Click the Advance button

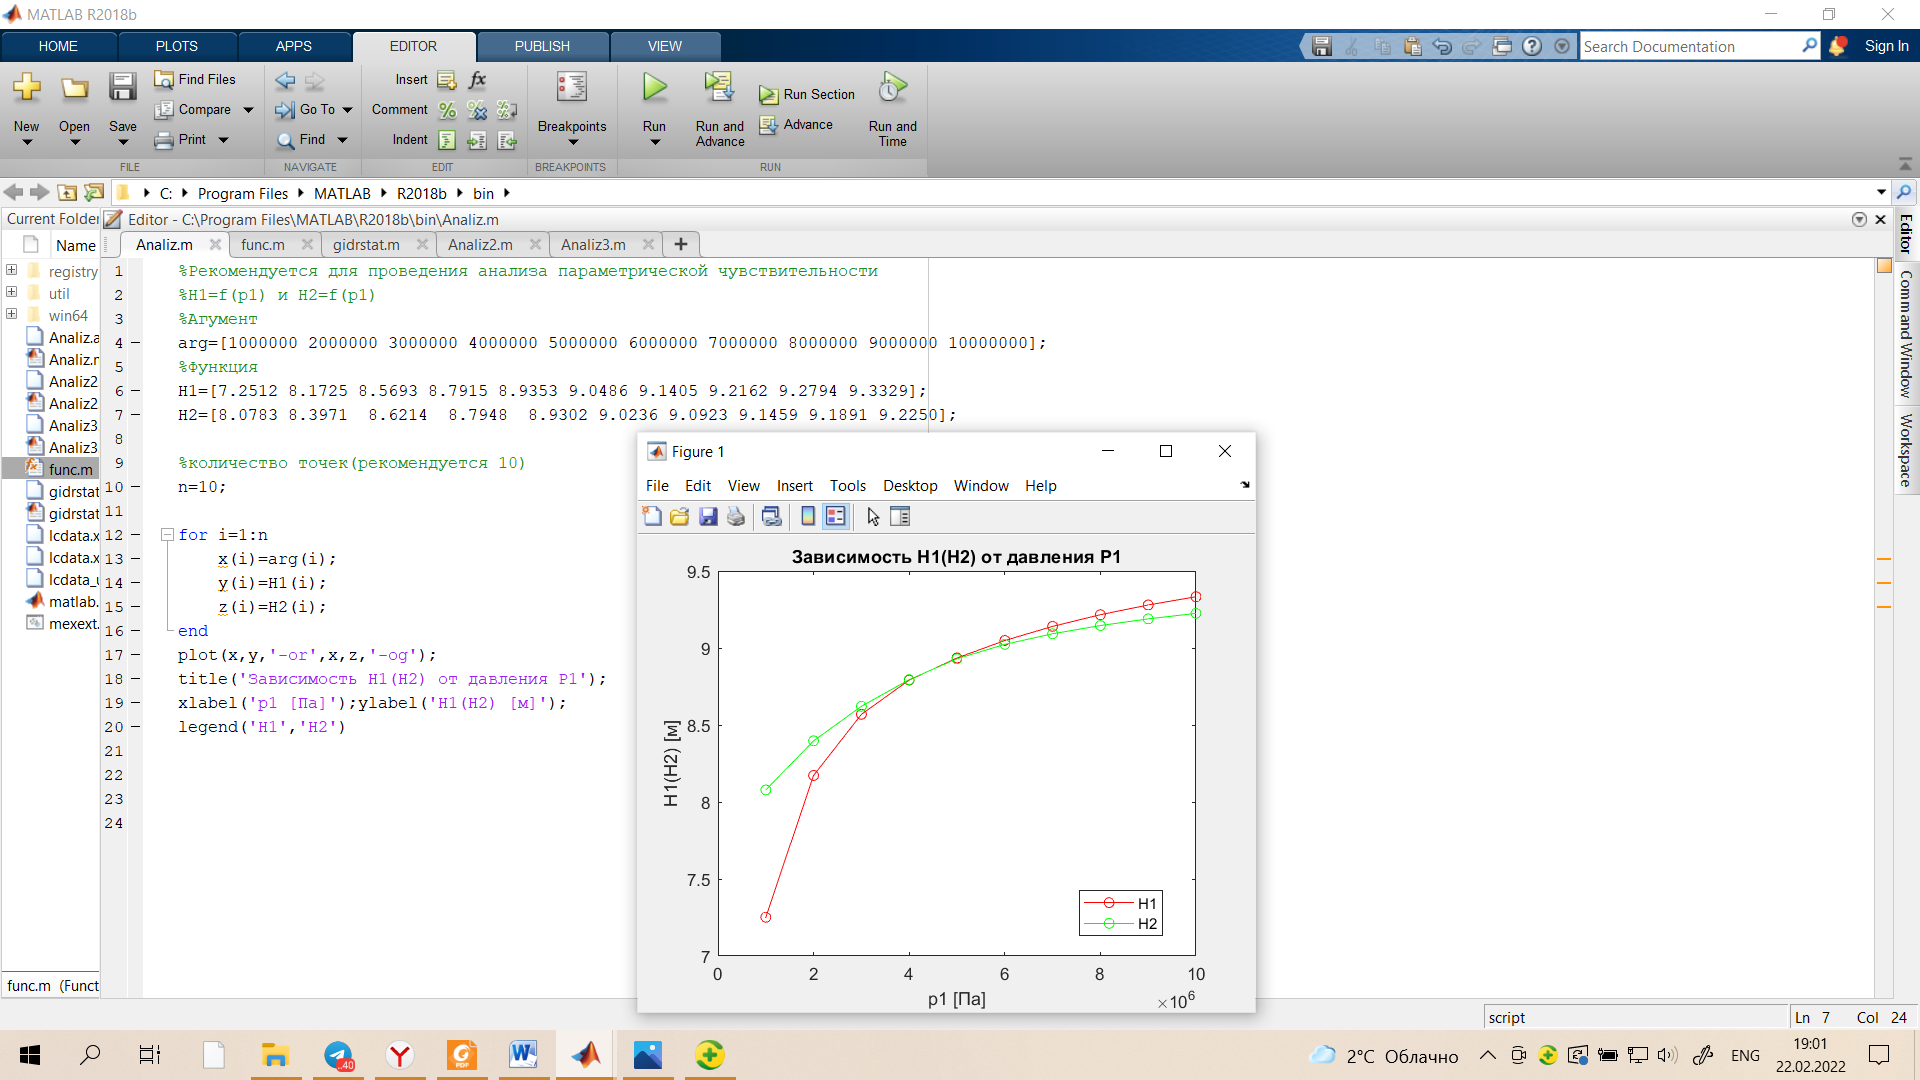pyautogui.click(x=796, y=125)
